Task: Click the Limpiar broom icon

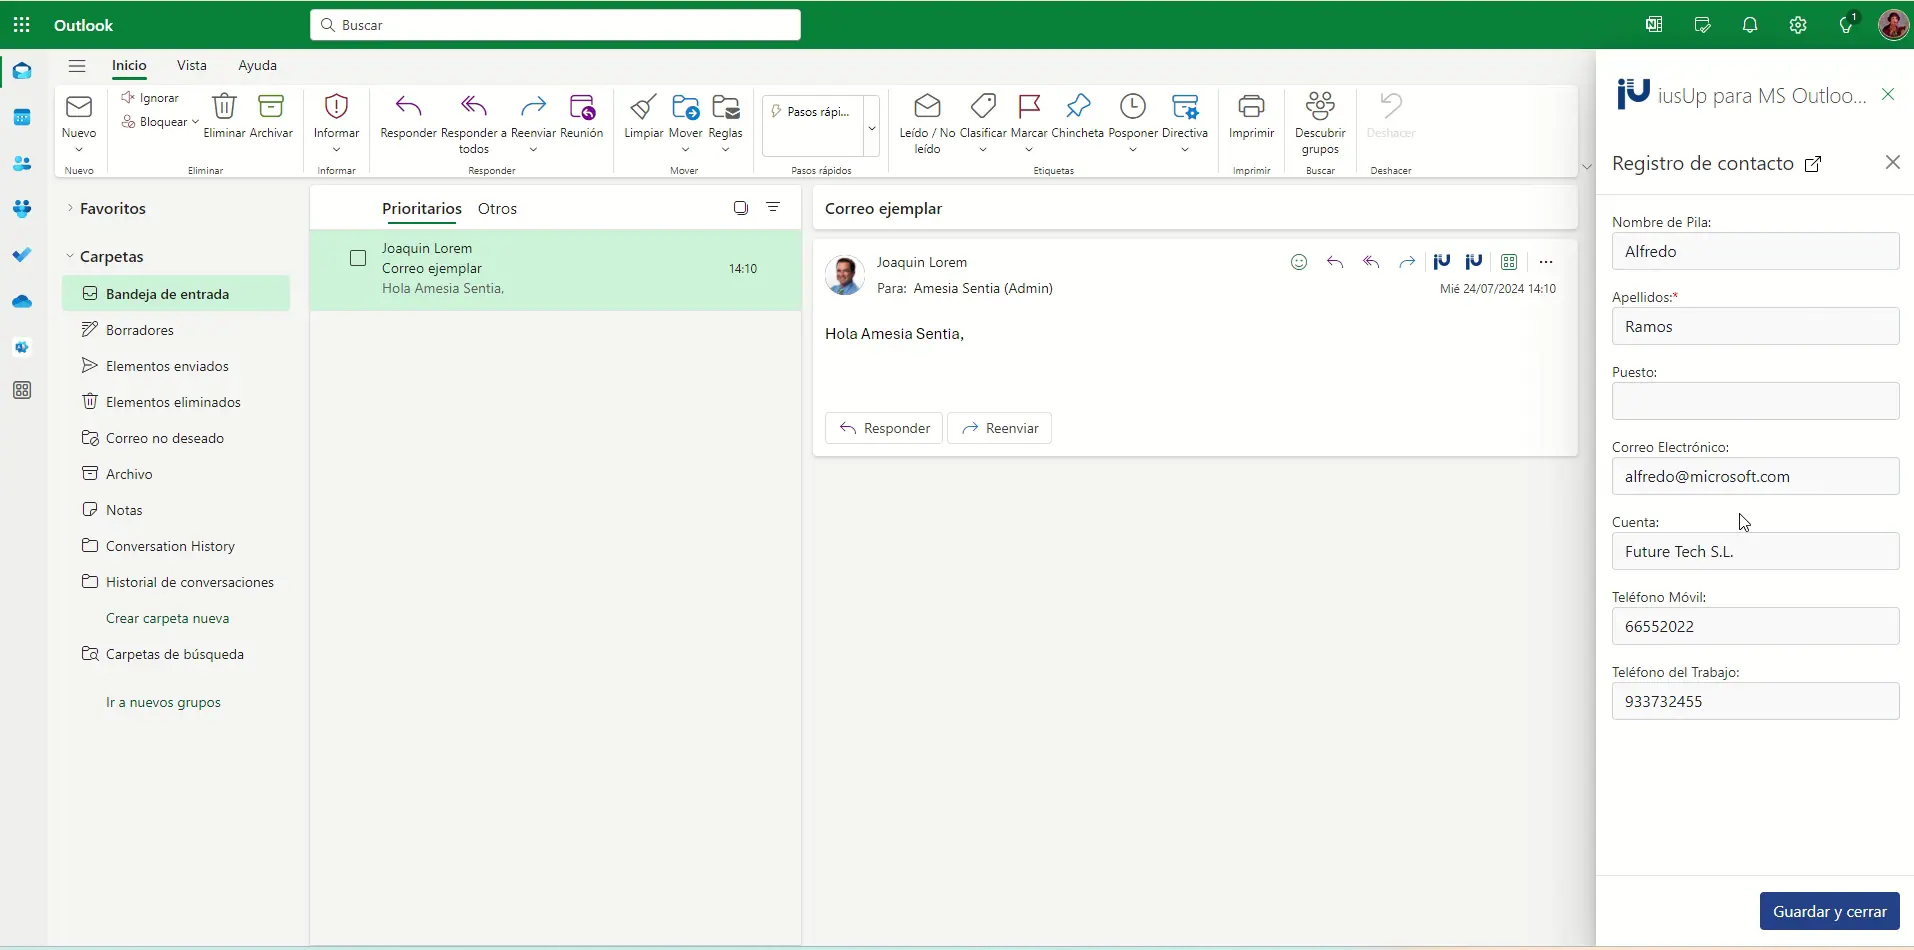Action: click(643, 108)
